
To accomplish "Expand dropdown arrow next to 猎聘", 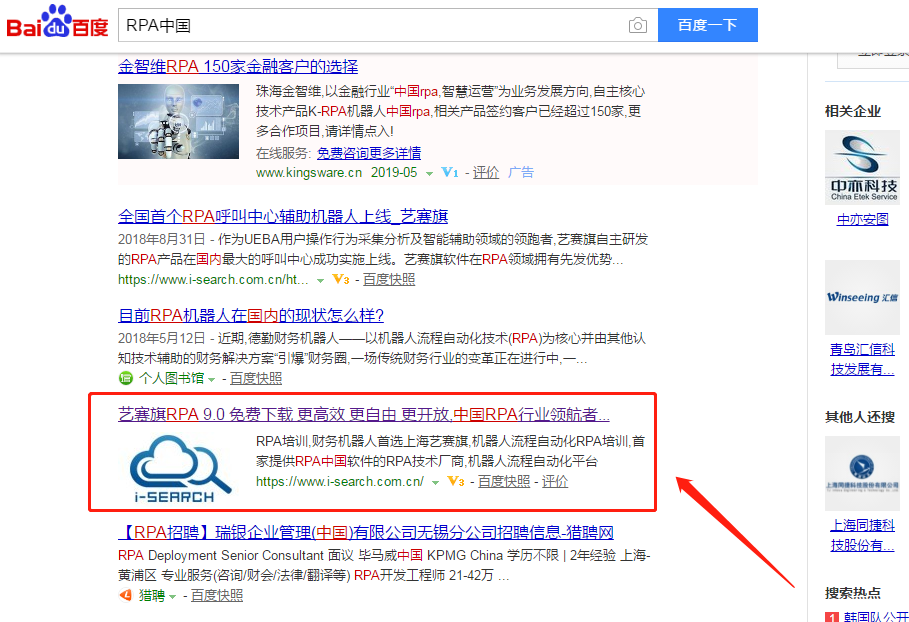I will point(172,596).
